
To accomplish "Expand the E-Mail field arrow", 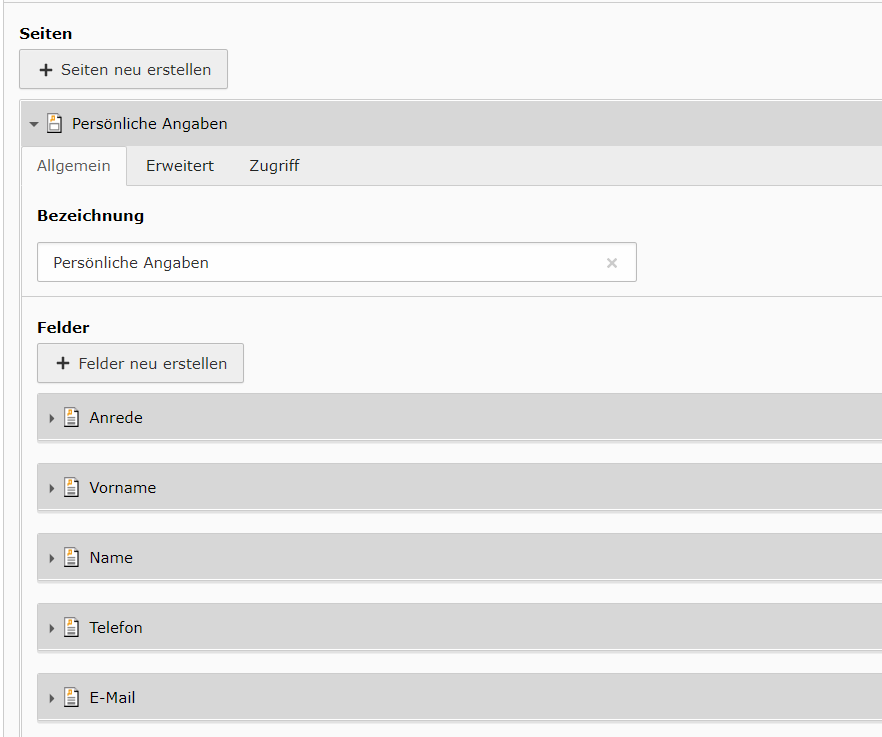I will (51, 698).
